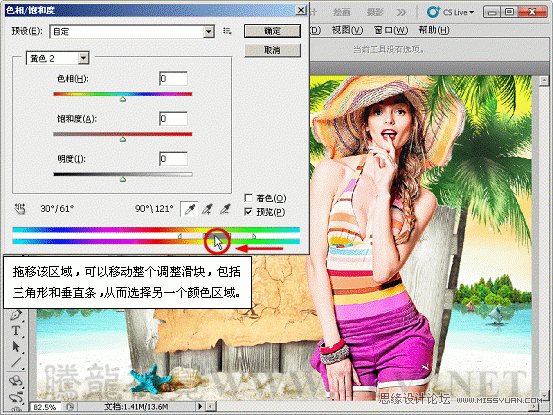Open the 视图(V) menu
Image resolution: width=553 pixels, height=415 pixels.
point(347,30)
